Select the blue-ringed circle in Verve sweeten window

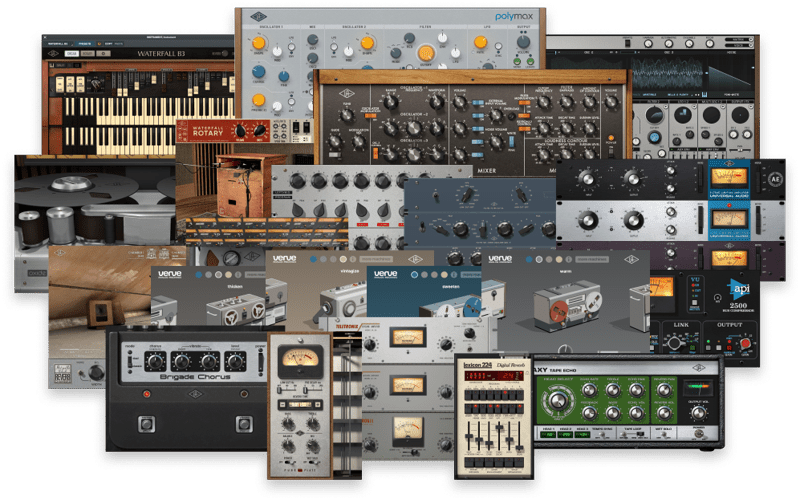[x=414, y=275]
